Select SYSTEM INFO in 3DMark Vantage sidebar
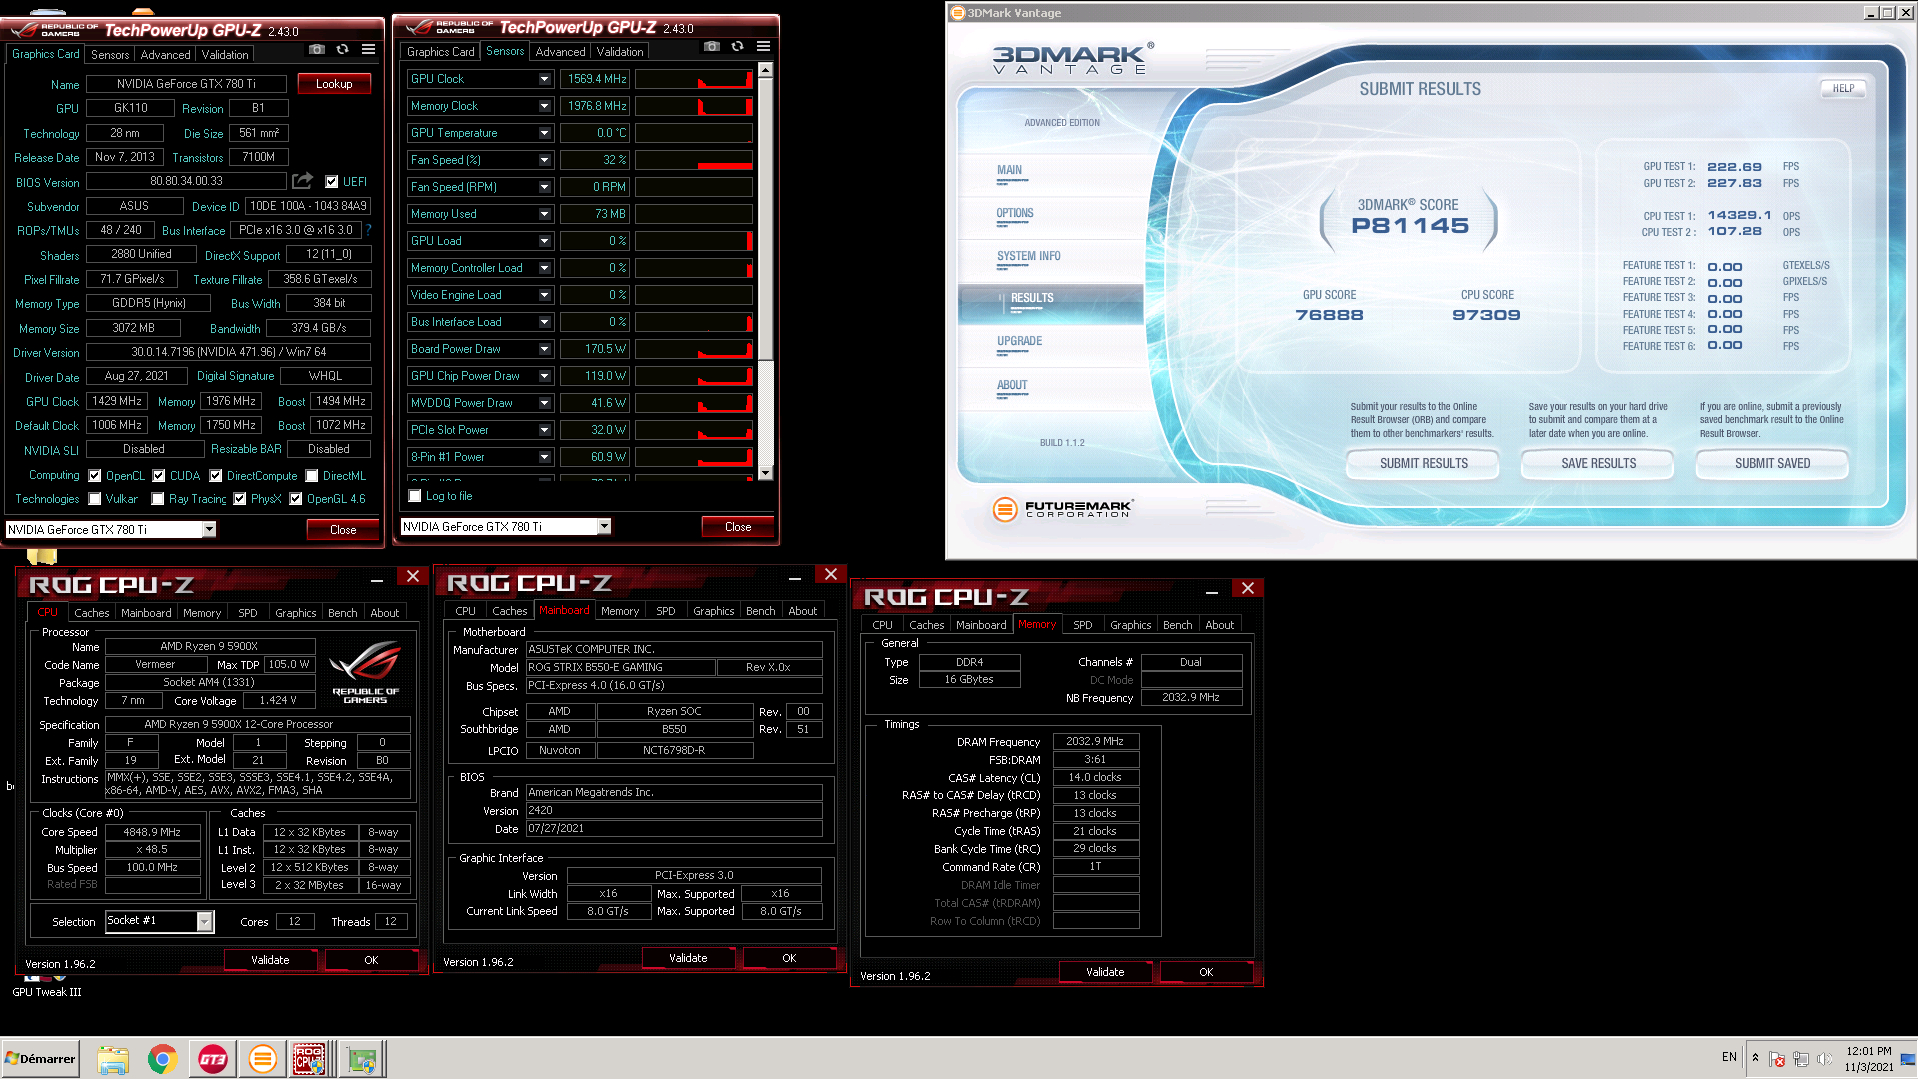 point(1028,256)
